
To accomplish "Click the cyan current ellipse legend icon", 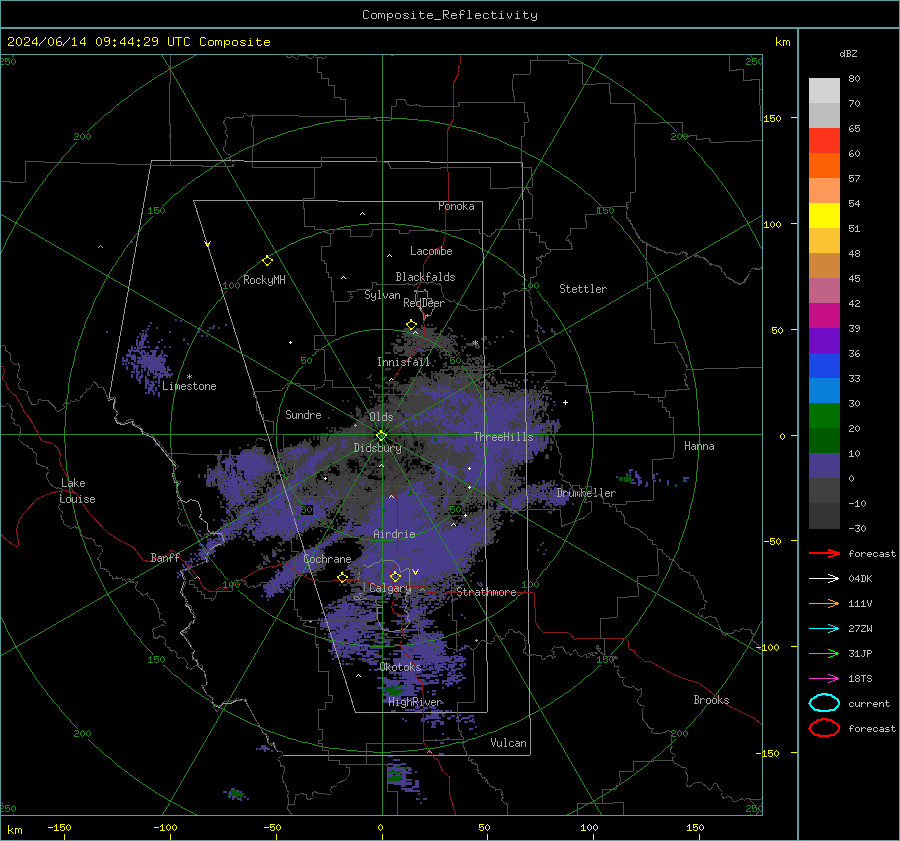I will click(x=824, y=703).
